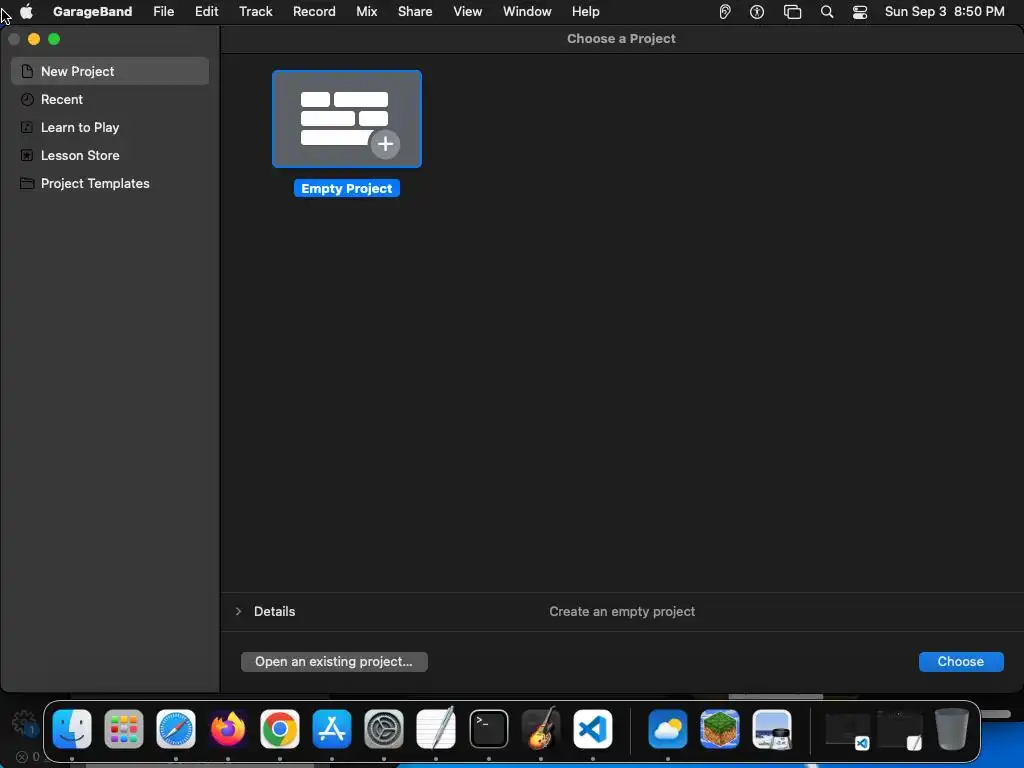The width and height of the screenshot is (1024, 768).
Task: Open Minecraft from the Dock
Action: tap(720, 729)
